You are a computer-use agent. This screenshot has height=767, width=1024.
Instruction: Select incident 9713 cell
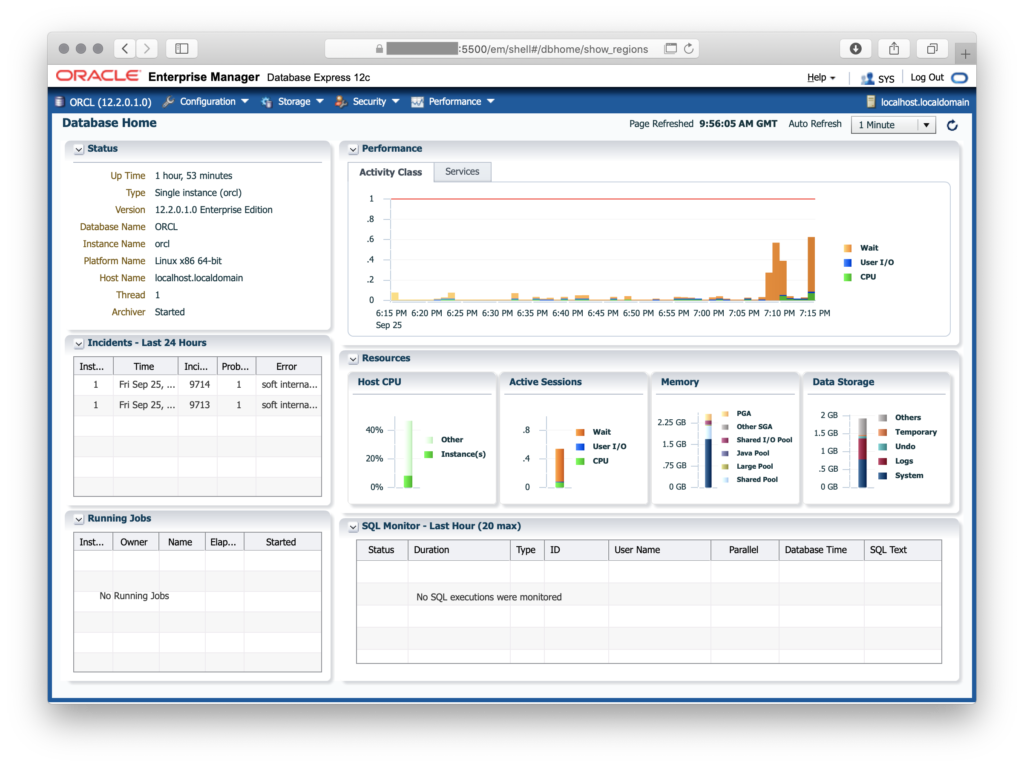(x=199, y=405)
